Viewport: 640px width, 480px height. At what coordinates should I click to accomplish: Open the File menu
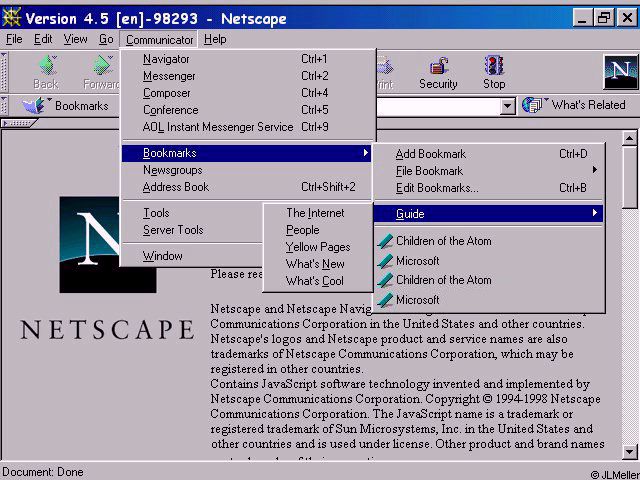[x=14, y=39]
